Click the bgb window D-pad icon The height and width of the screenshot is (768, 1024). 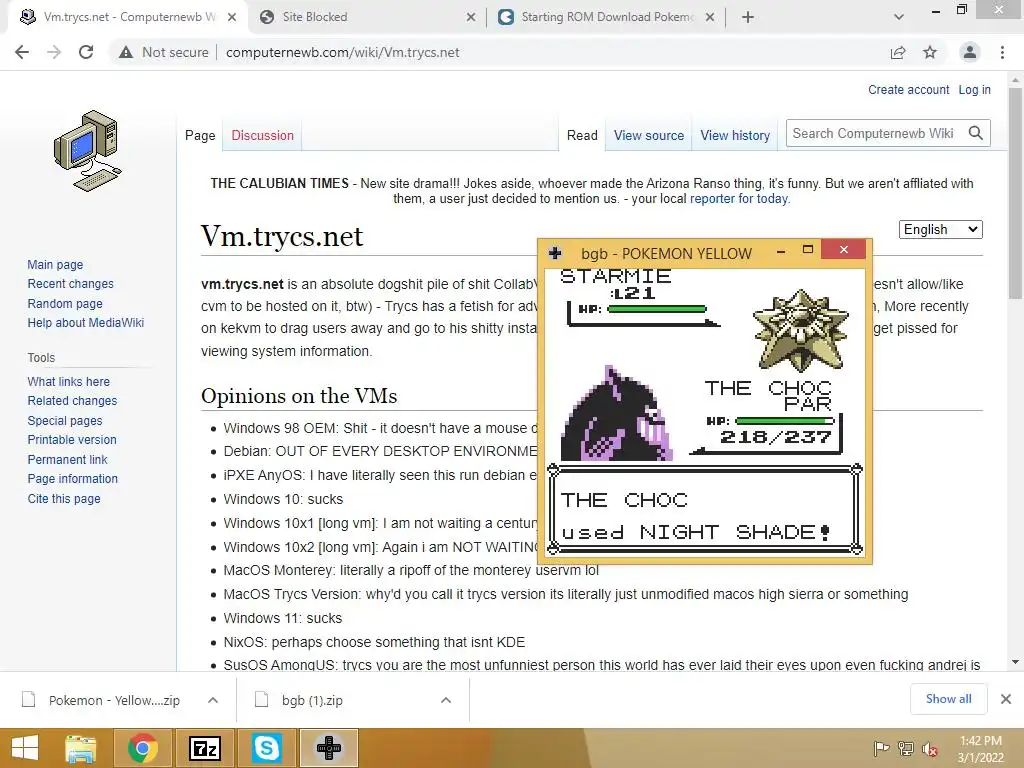pos(555,253)
